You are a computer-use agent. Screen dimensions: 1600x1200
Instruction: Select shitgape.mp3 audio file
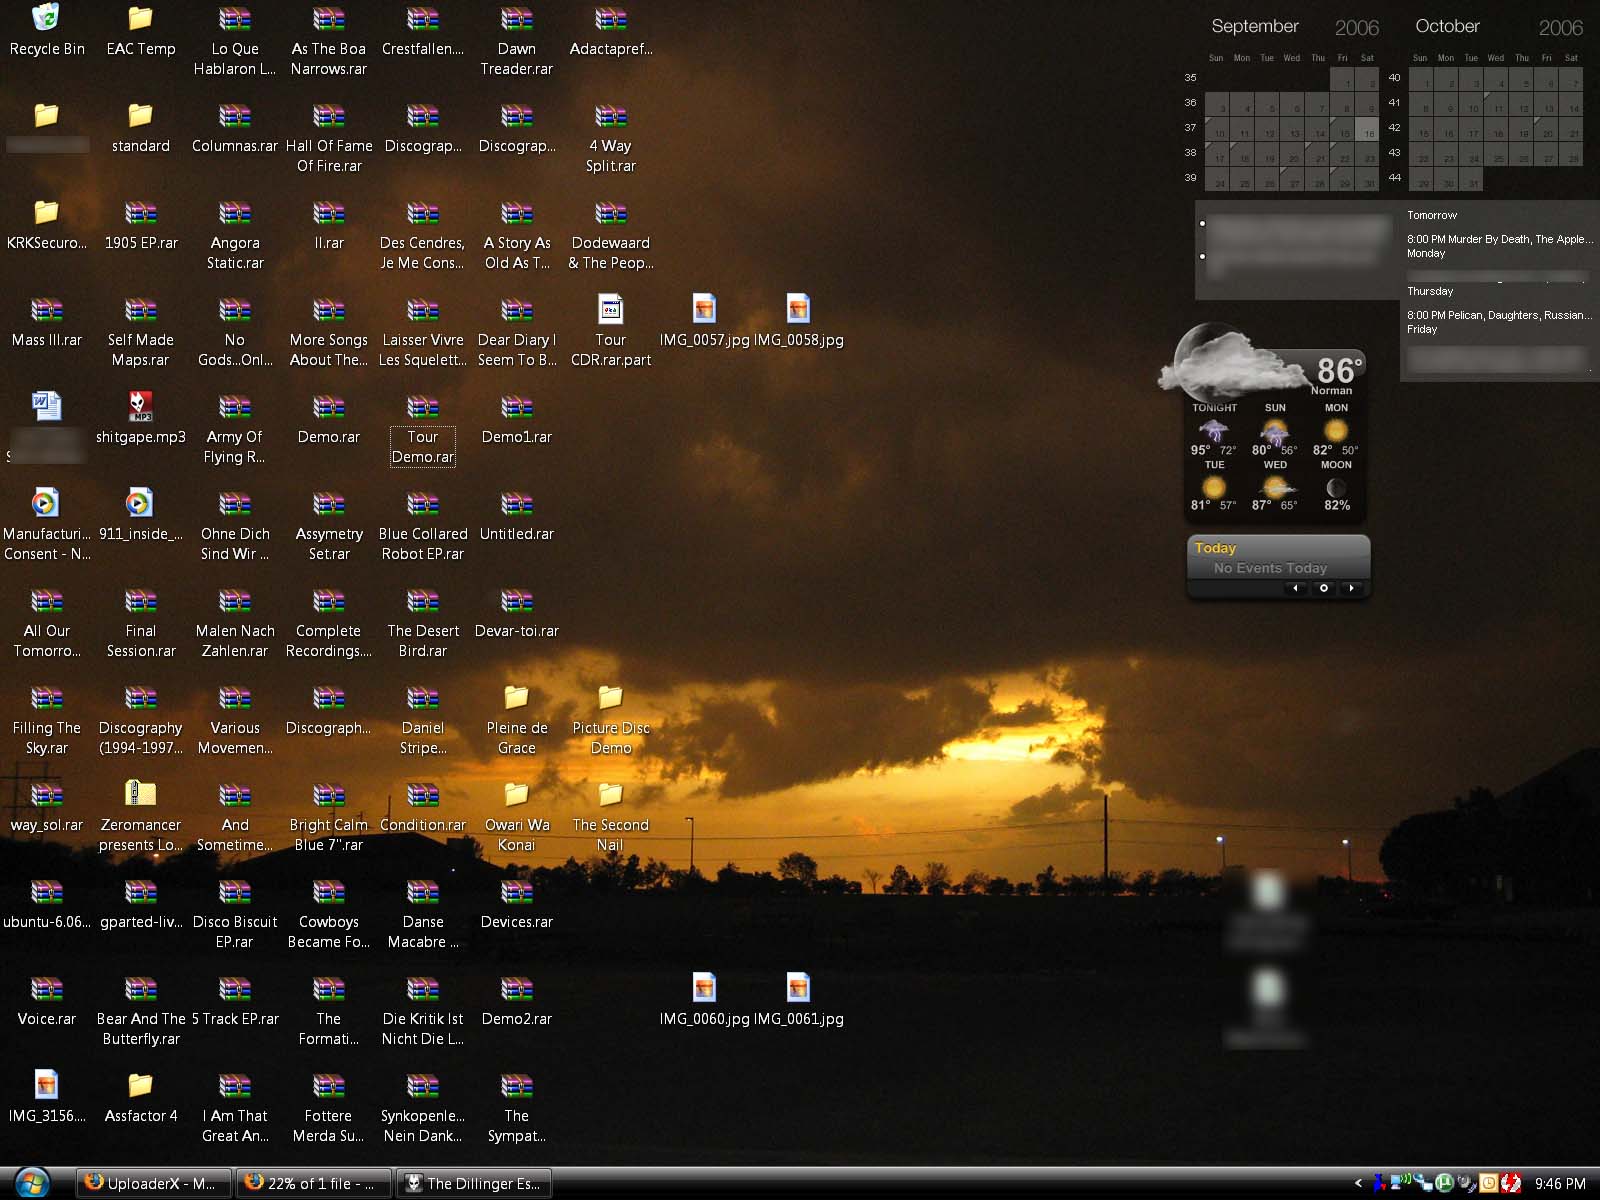coord(140,419)
